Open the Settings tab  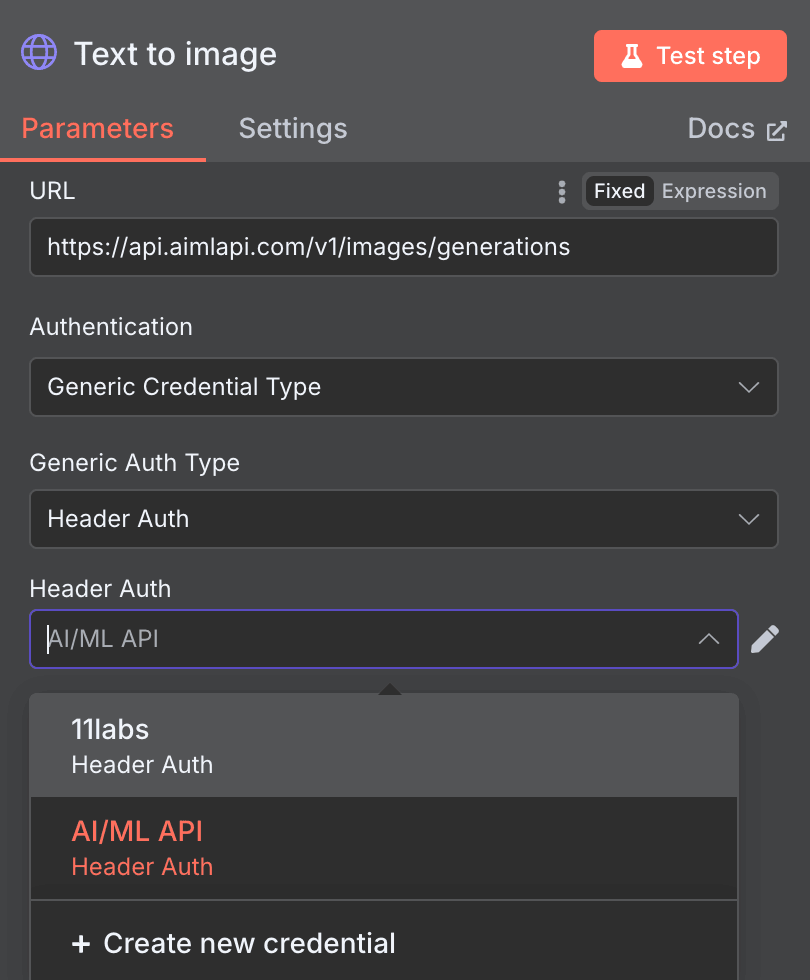(293, 129)
